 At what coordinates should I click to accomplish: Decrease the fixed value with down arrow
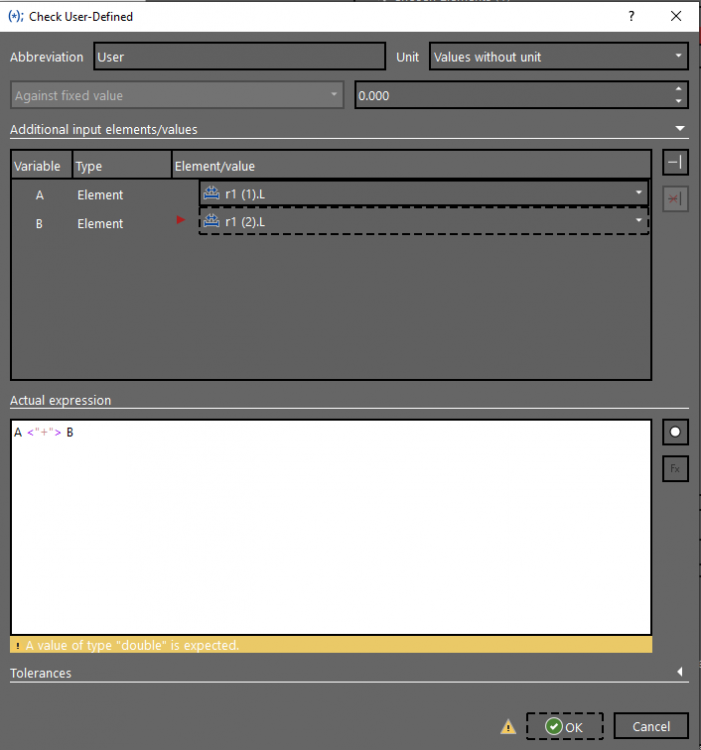pos(679,101)
